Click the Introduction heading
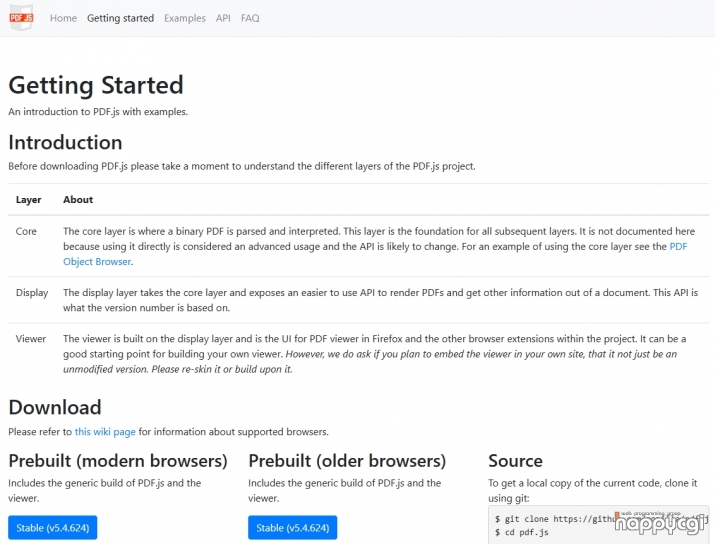715x544 pixels. [x=65, y=142]
